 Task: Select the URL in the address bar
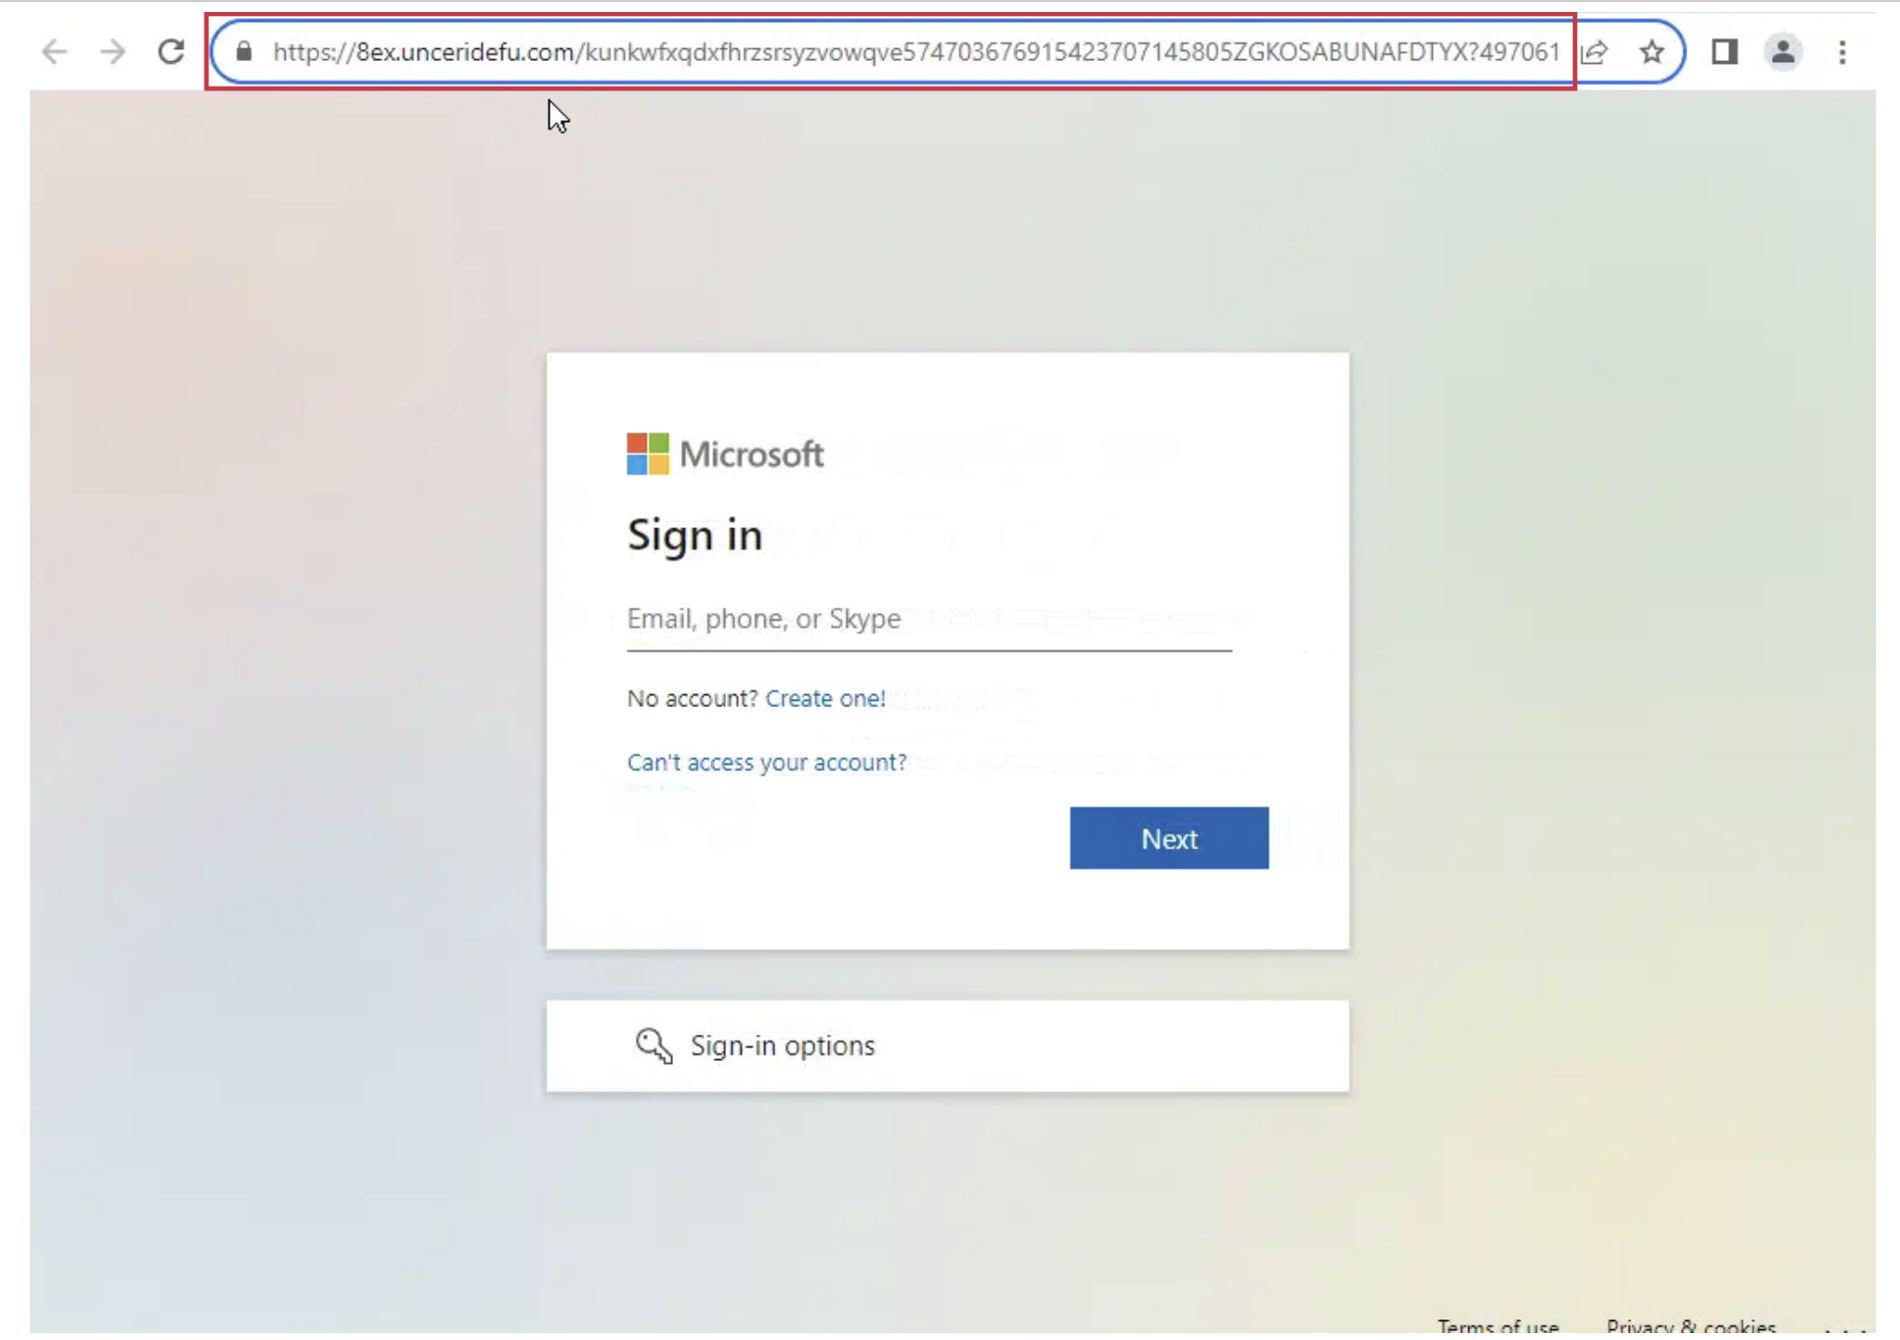[915, 51]
